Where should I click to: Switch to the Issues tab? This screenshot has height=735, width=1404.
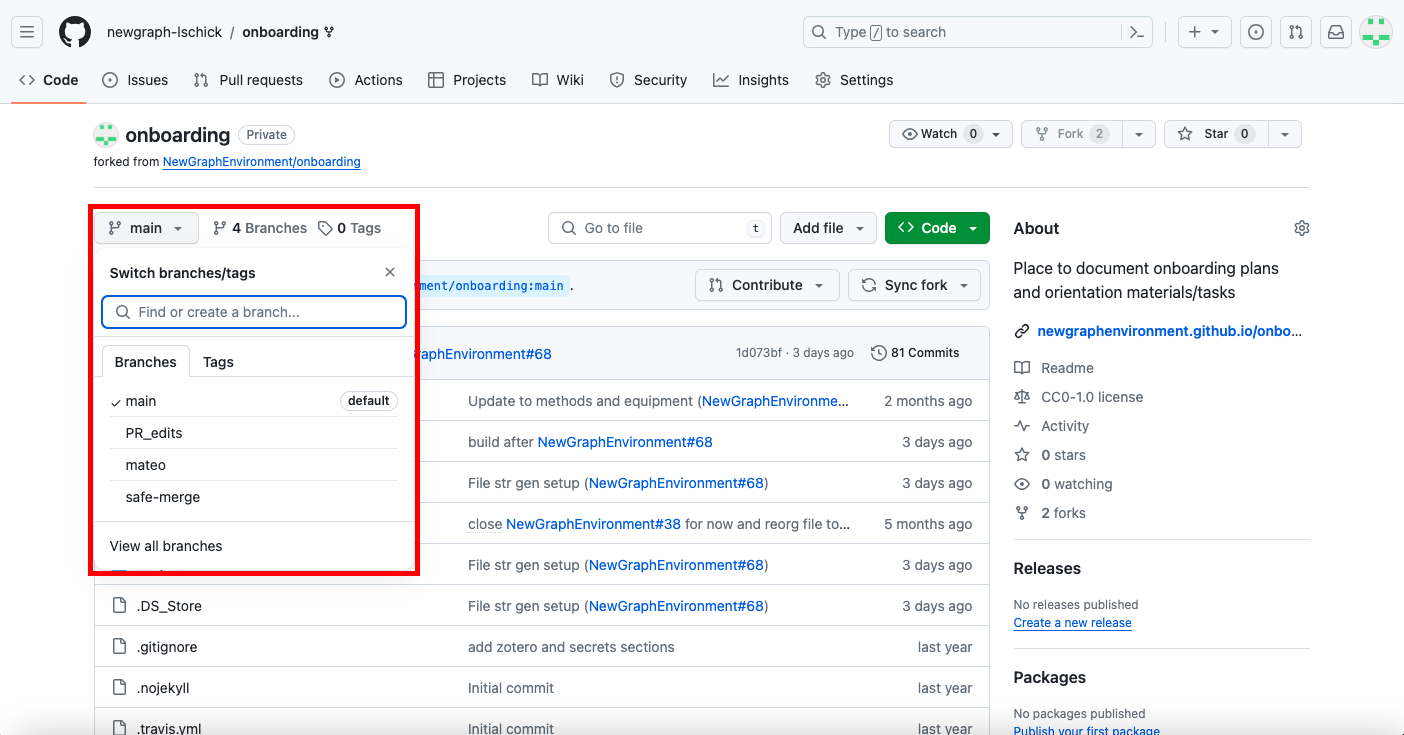click(x=135, y=80)
